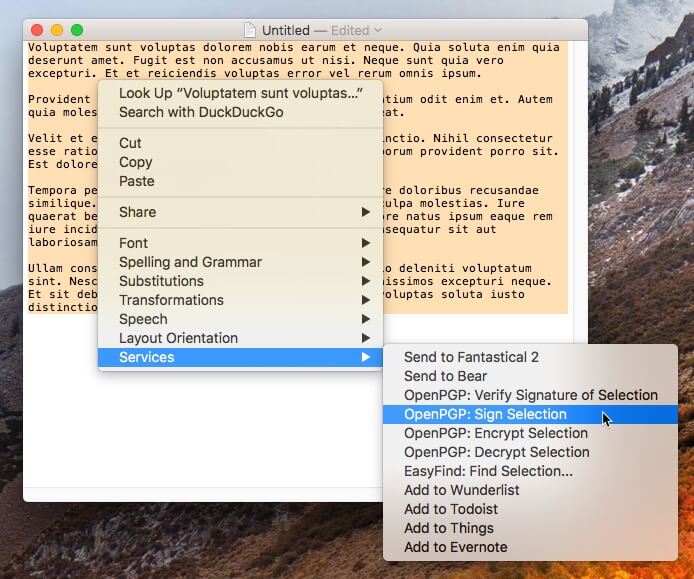694x579 pixels.
Task: Click the highlighted Services menu item
Action: pos(240,357)
